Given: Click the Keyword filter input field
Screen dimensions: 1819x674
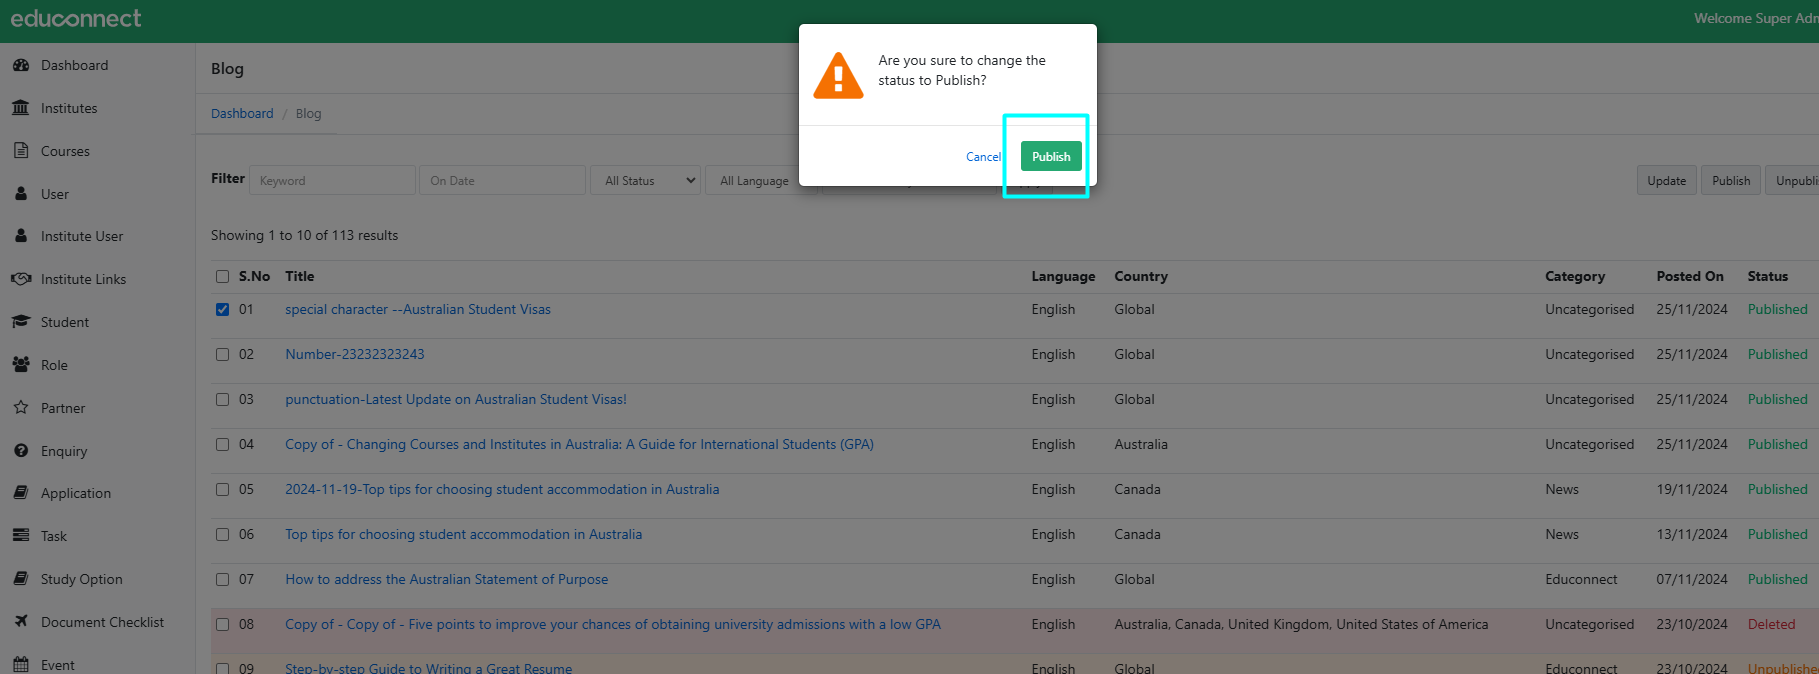Looking at the screenshot, I should (x=332, y=180).
